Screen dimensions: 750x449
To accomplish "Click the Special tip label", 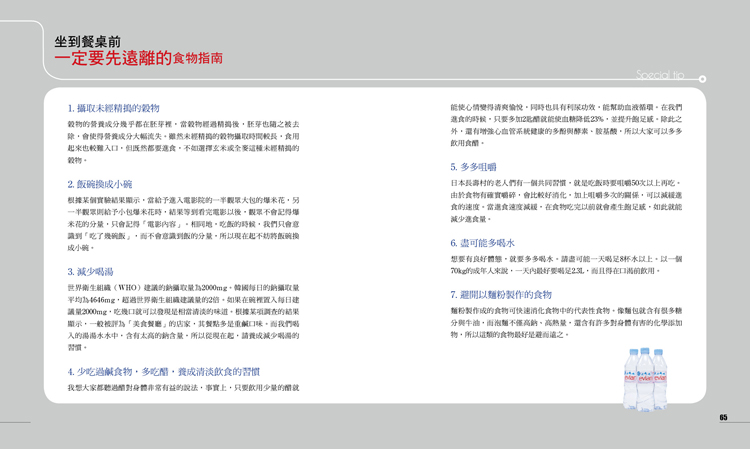I will pyautogui.click(x=659, y=75).
